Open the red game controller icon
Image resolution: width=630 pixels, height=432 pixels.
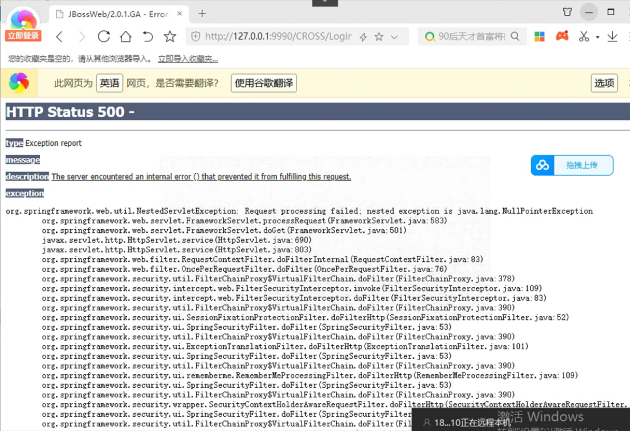coord(562,36)
